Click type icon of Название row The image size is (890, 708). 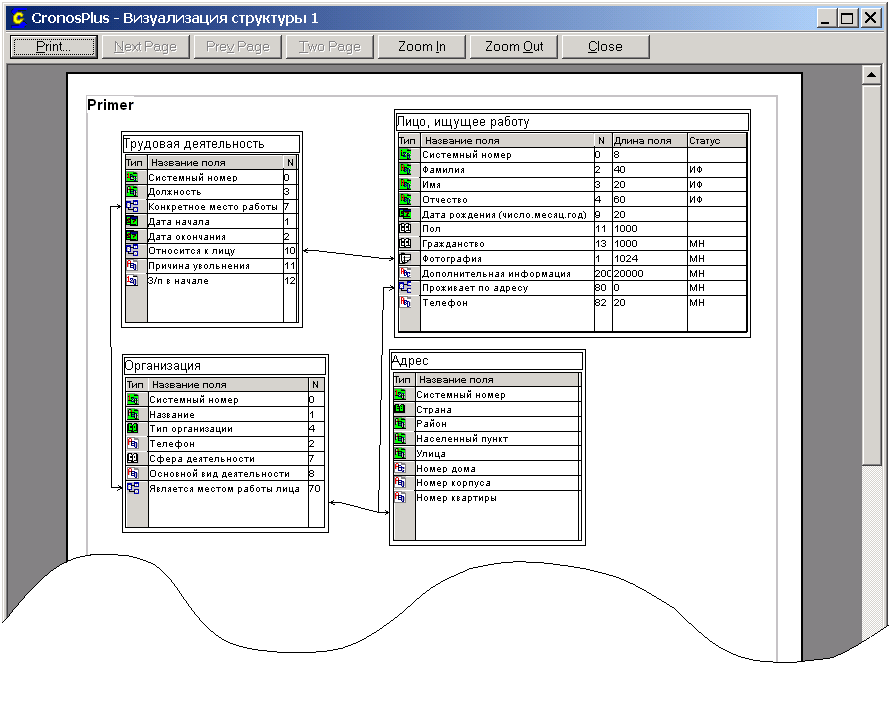tap(133, 414)
